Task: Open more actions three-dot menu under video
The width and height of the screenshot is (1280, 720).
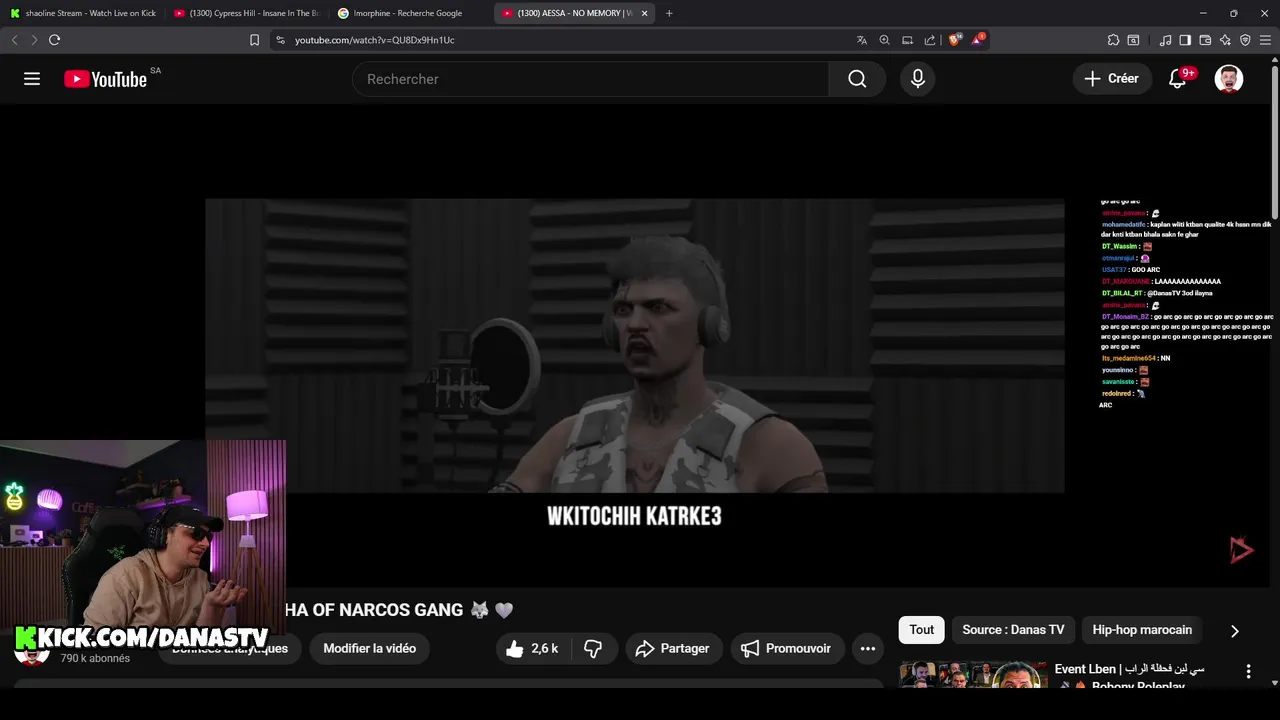Action: [x=867, y=649]
